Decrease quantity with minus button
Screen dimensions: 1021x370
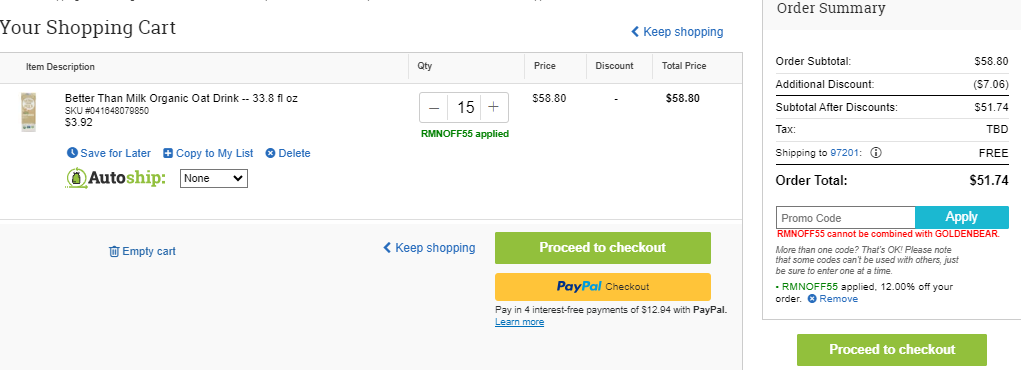(x=434, y=107)
